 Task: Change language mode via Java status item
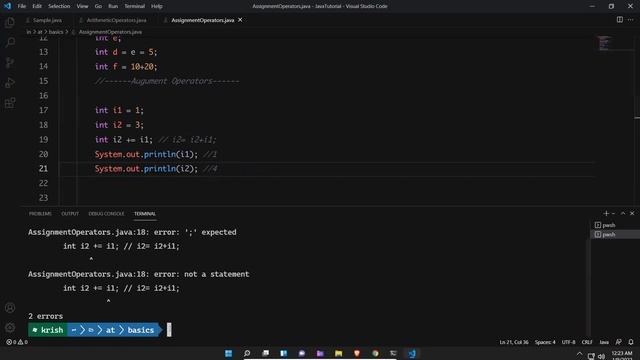point(604,342)
